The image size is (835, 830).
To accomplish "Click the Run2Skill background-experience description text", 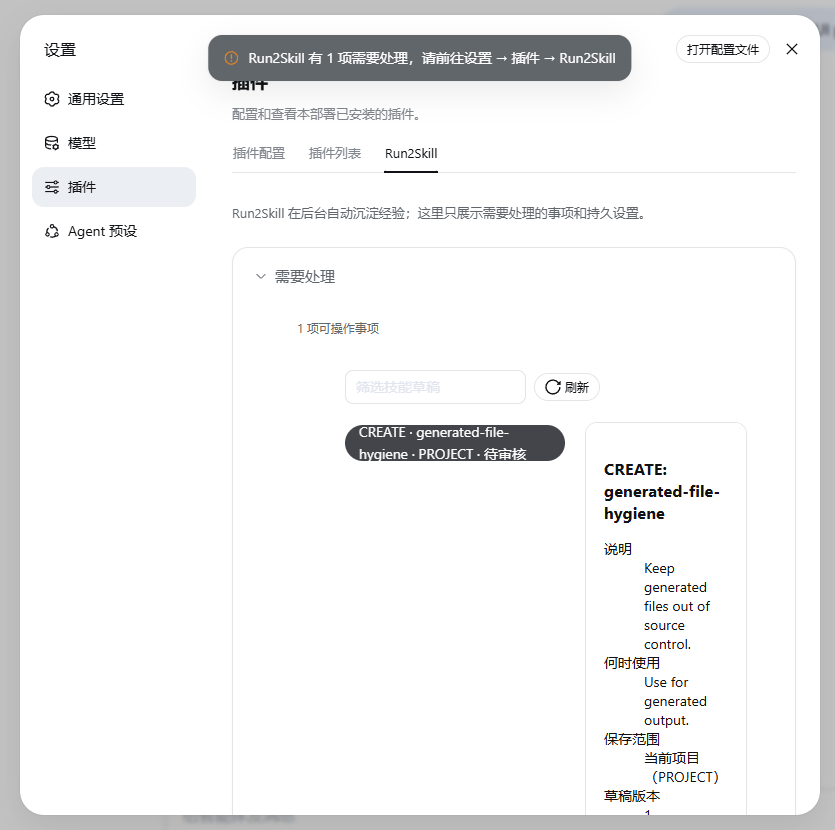I will coord(439,213).
